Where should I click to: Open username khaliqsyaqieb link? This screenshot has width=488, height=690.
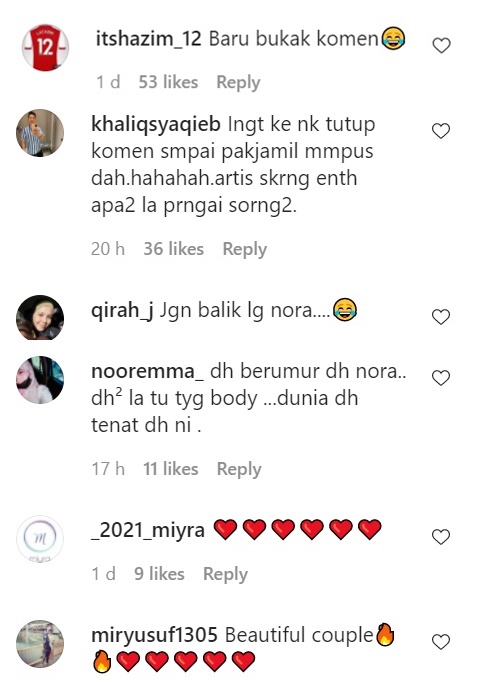point(155,125)
